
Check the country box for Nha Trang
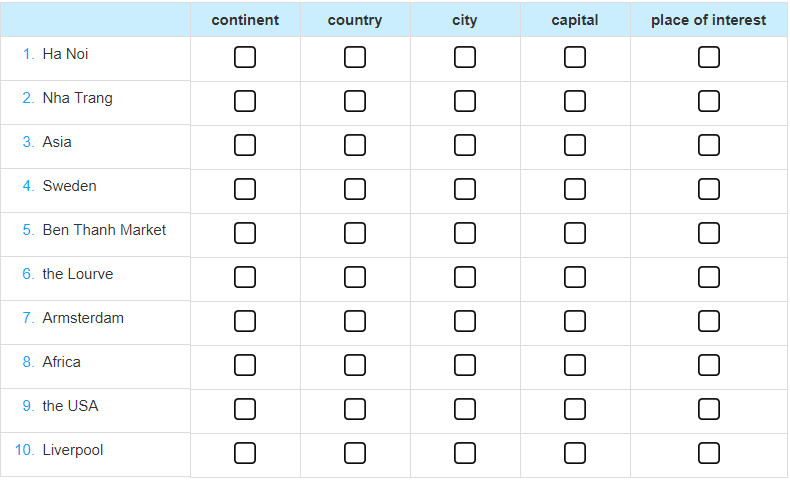[355, 101]
